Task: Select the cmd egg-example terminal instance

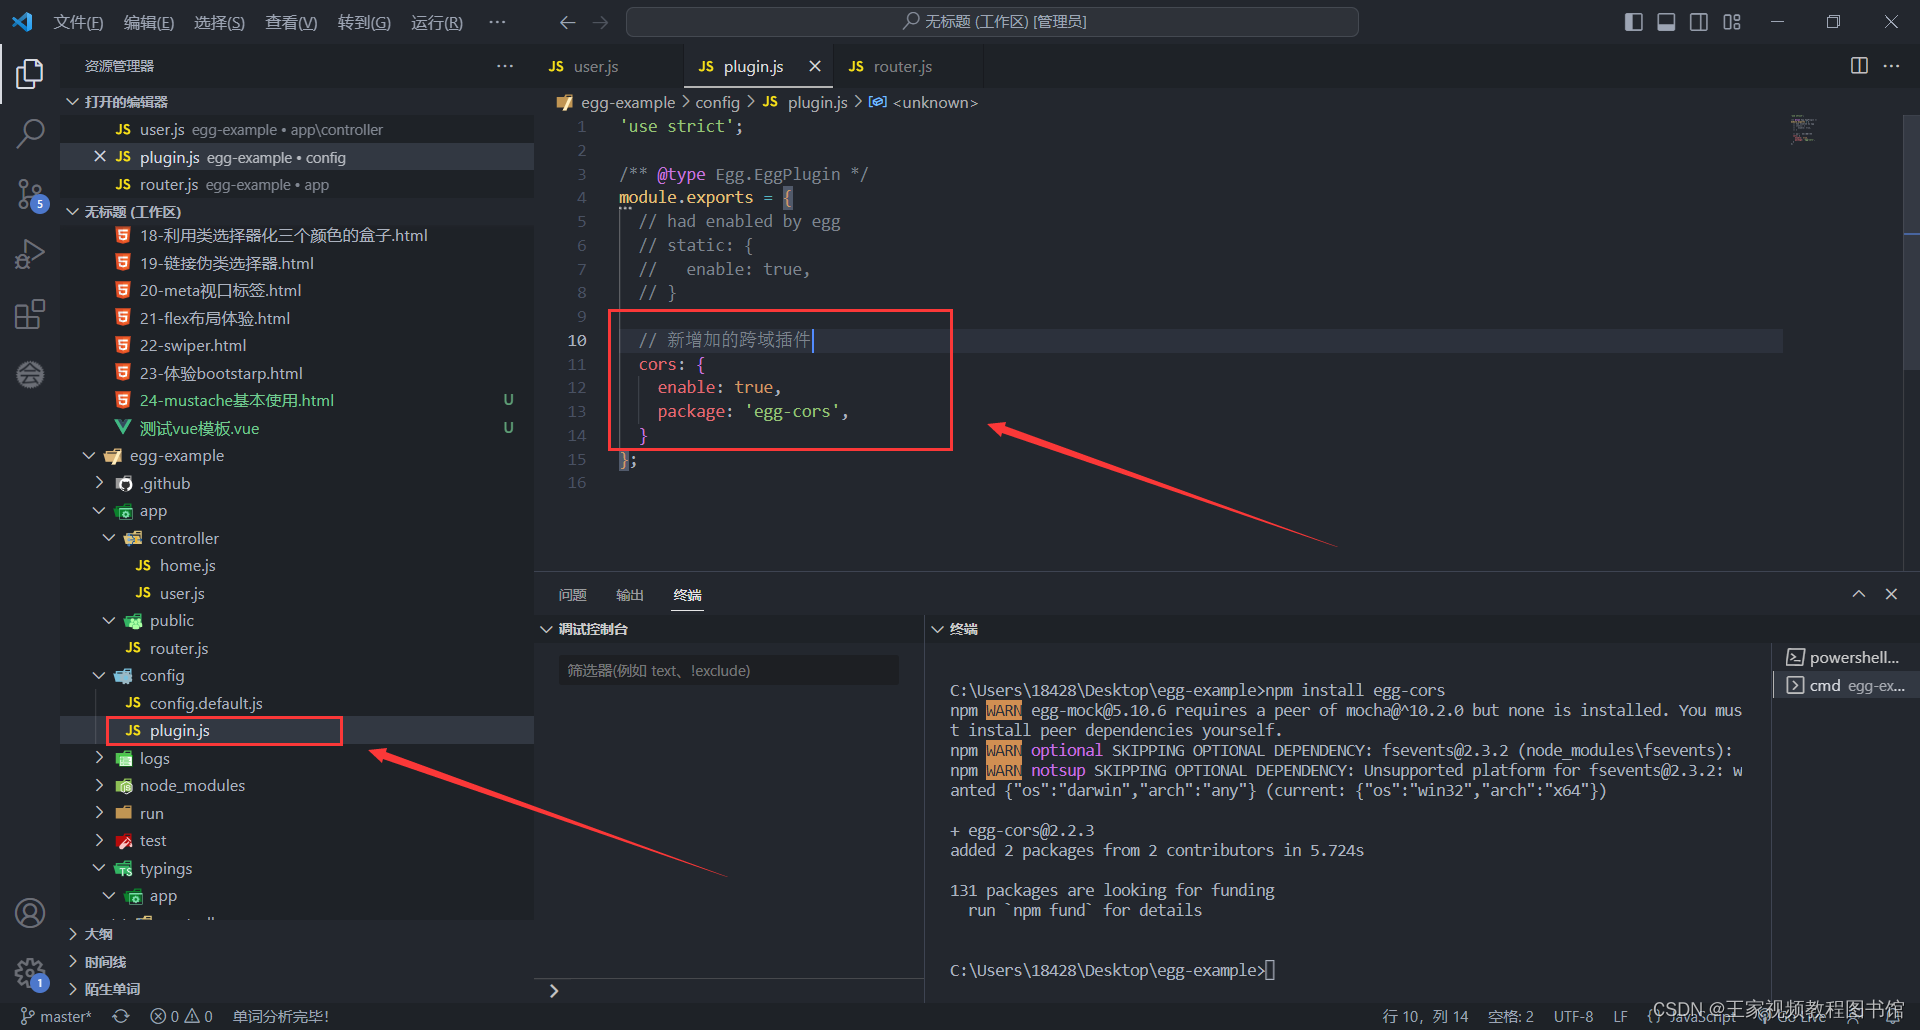Action: [x=1846, y=686]
